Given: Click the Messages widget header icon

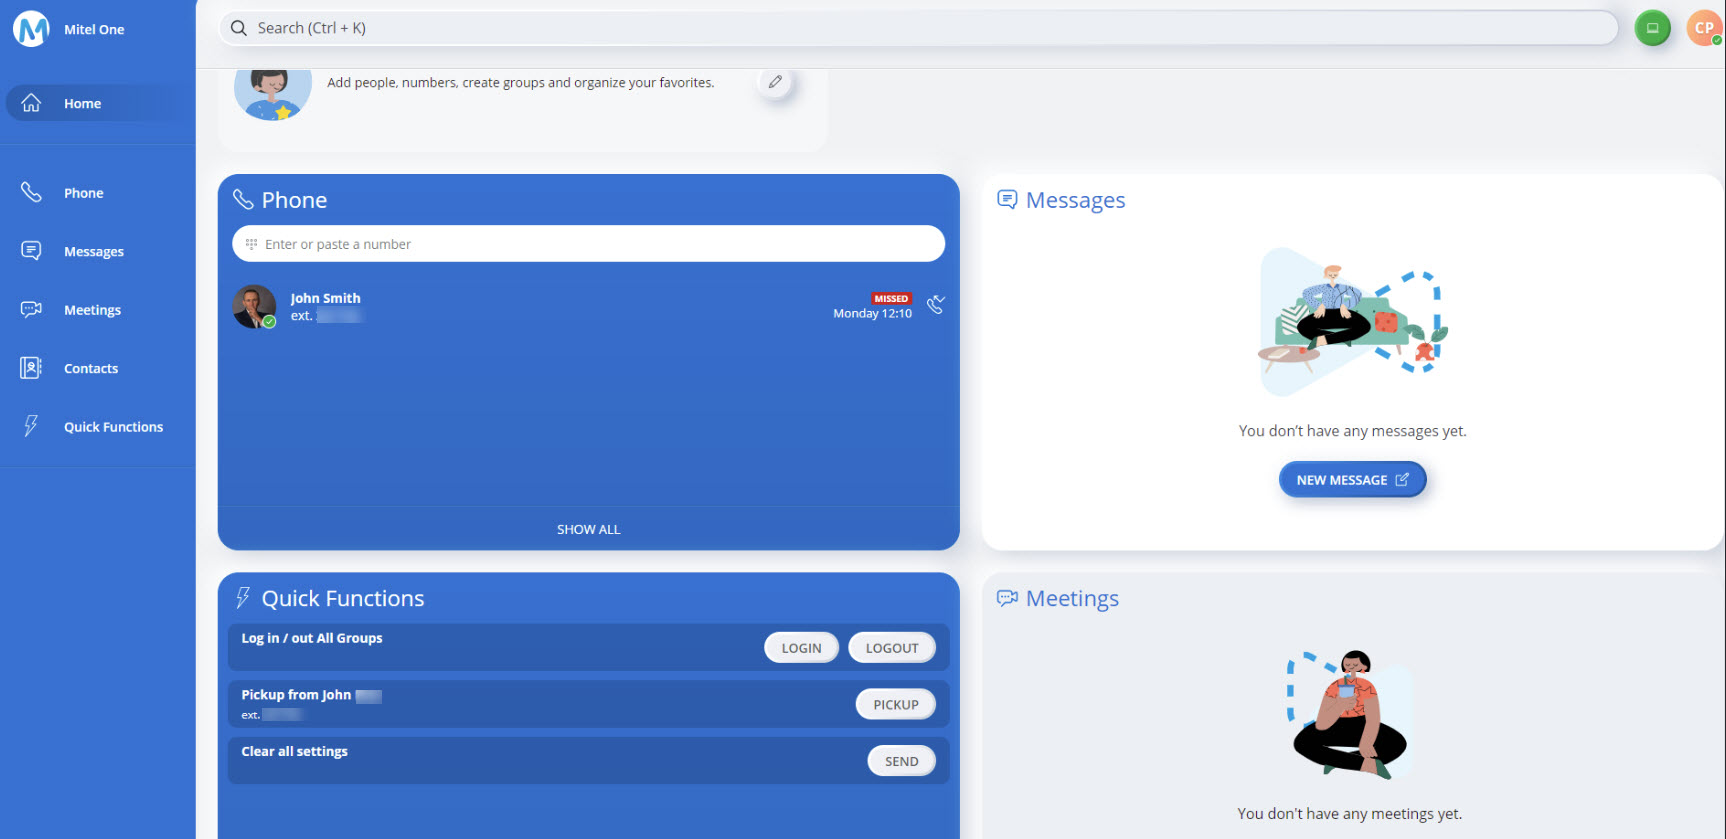Looking at the screenshot, I should [x=1007, y=200].
